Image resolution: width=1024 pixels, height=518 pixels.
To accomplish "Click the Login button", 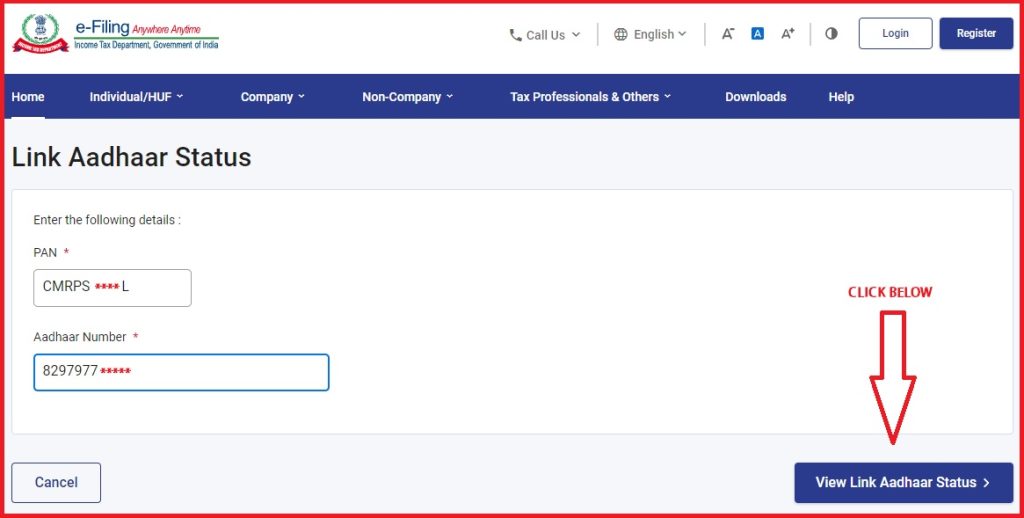I will pos(895,33).
